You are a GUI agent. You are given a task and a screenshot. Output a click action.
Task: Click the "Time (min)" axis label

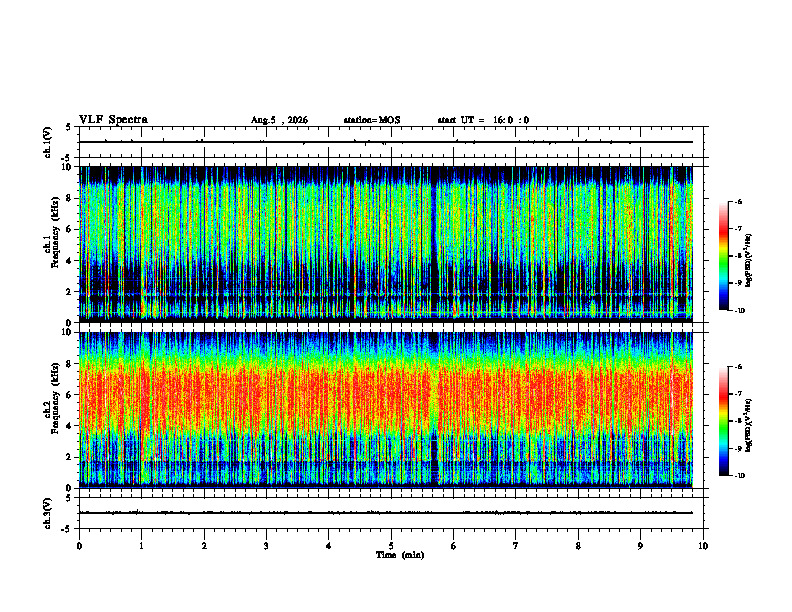pos(400,555)
